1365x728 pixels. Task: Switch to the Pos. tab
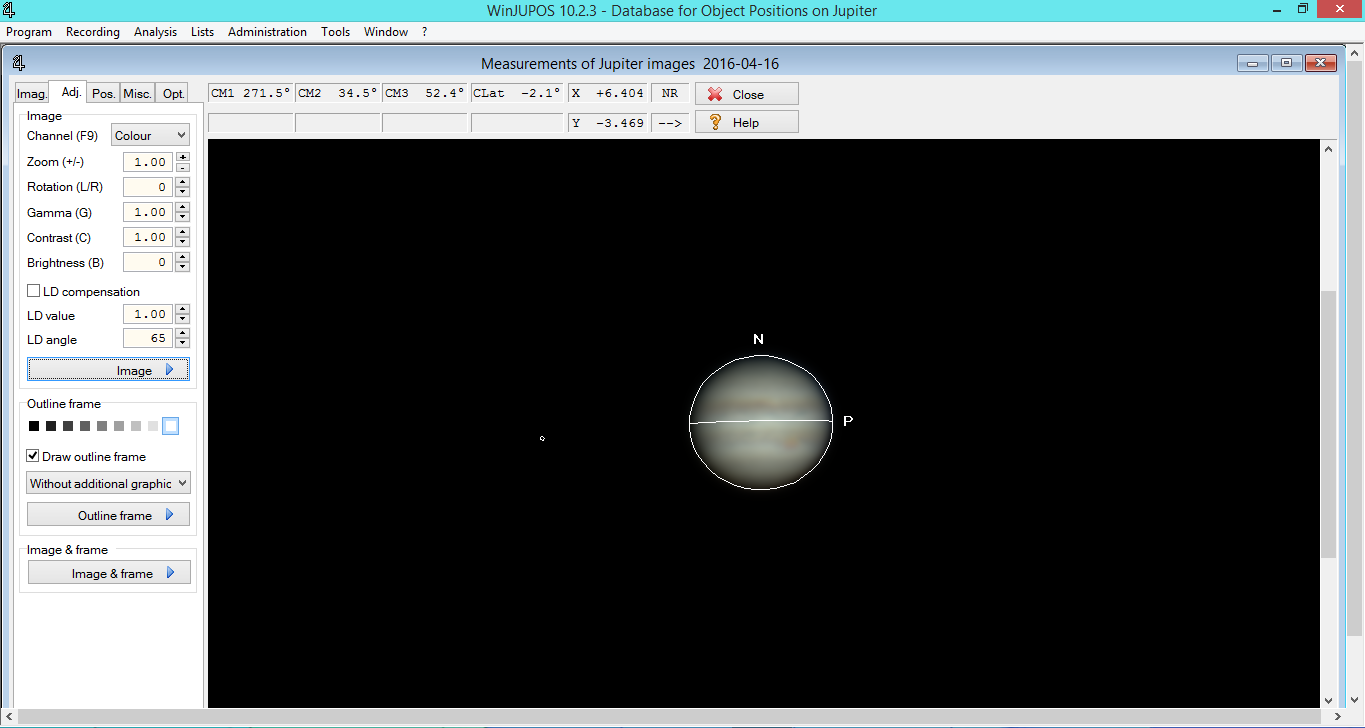(103, 93)
